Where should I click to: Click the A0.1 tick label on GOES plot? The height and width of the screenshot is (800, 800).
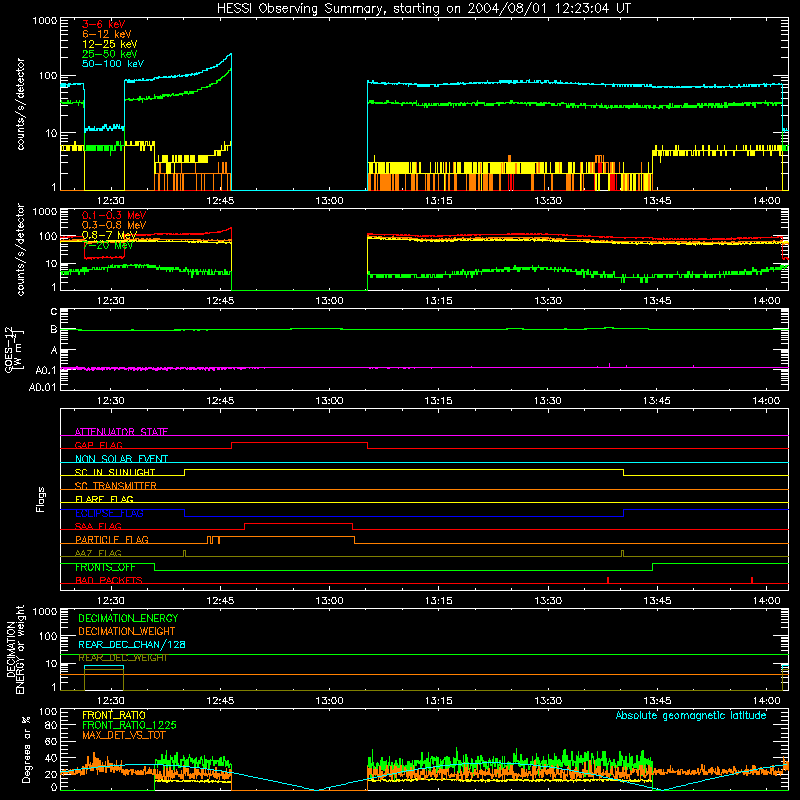point(47,370)
